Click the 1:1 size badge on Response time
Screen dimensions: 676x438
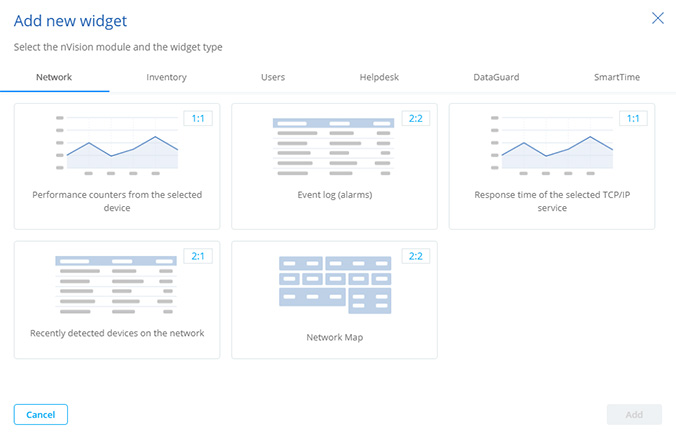tap(633, 119)
